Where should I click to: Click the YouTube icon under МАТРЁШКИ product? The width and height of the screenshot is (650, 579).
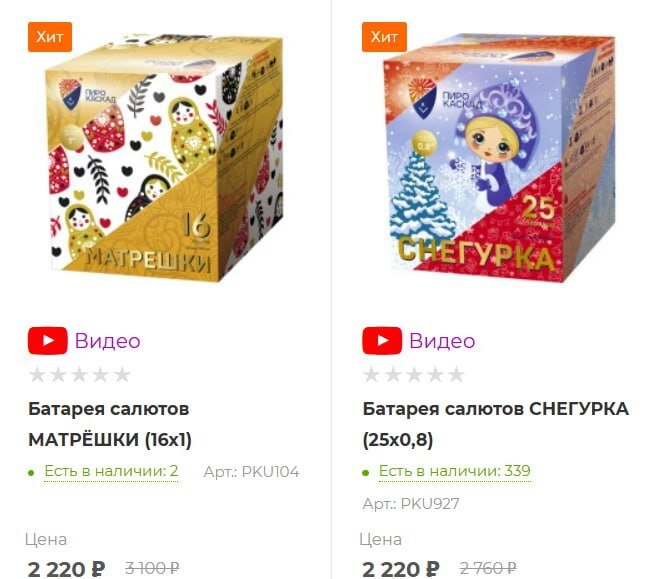pyautogui.click(x=48, y=341)
